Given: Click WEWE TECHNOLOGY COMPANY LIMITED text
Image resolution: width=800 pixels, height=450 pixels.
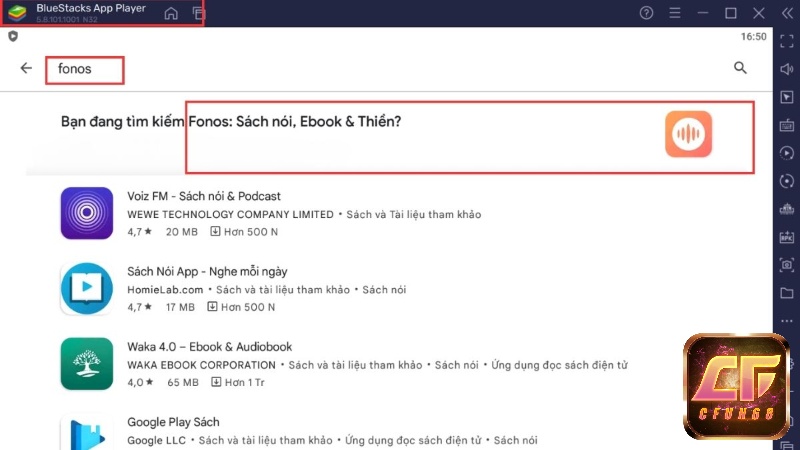Looking at the screenshot, I should [231, 215].
